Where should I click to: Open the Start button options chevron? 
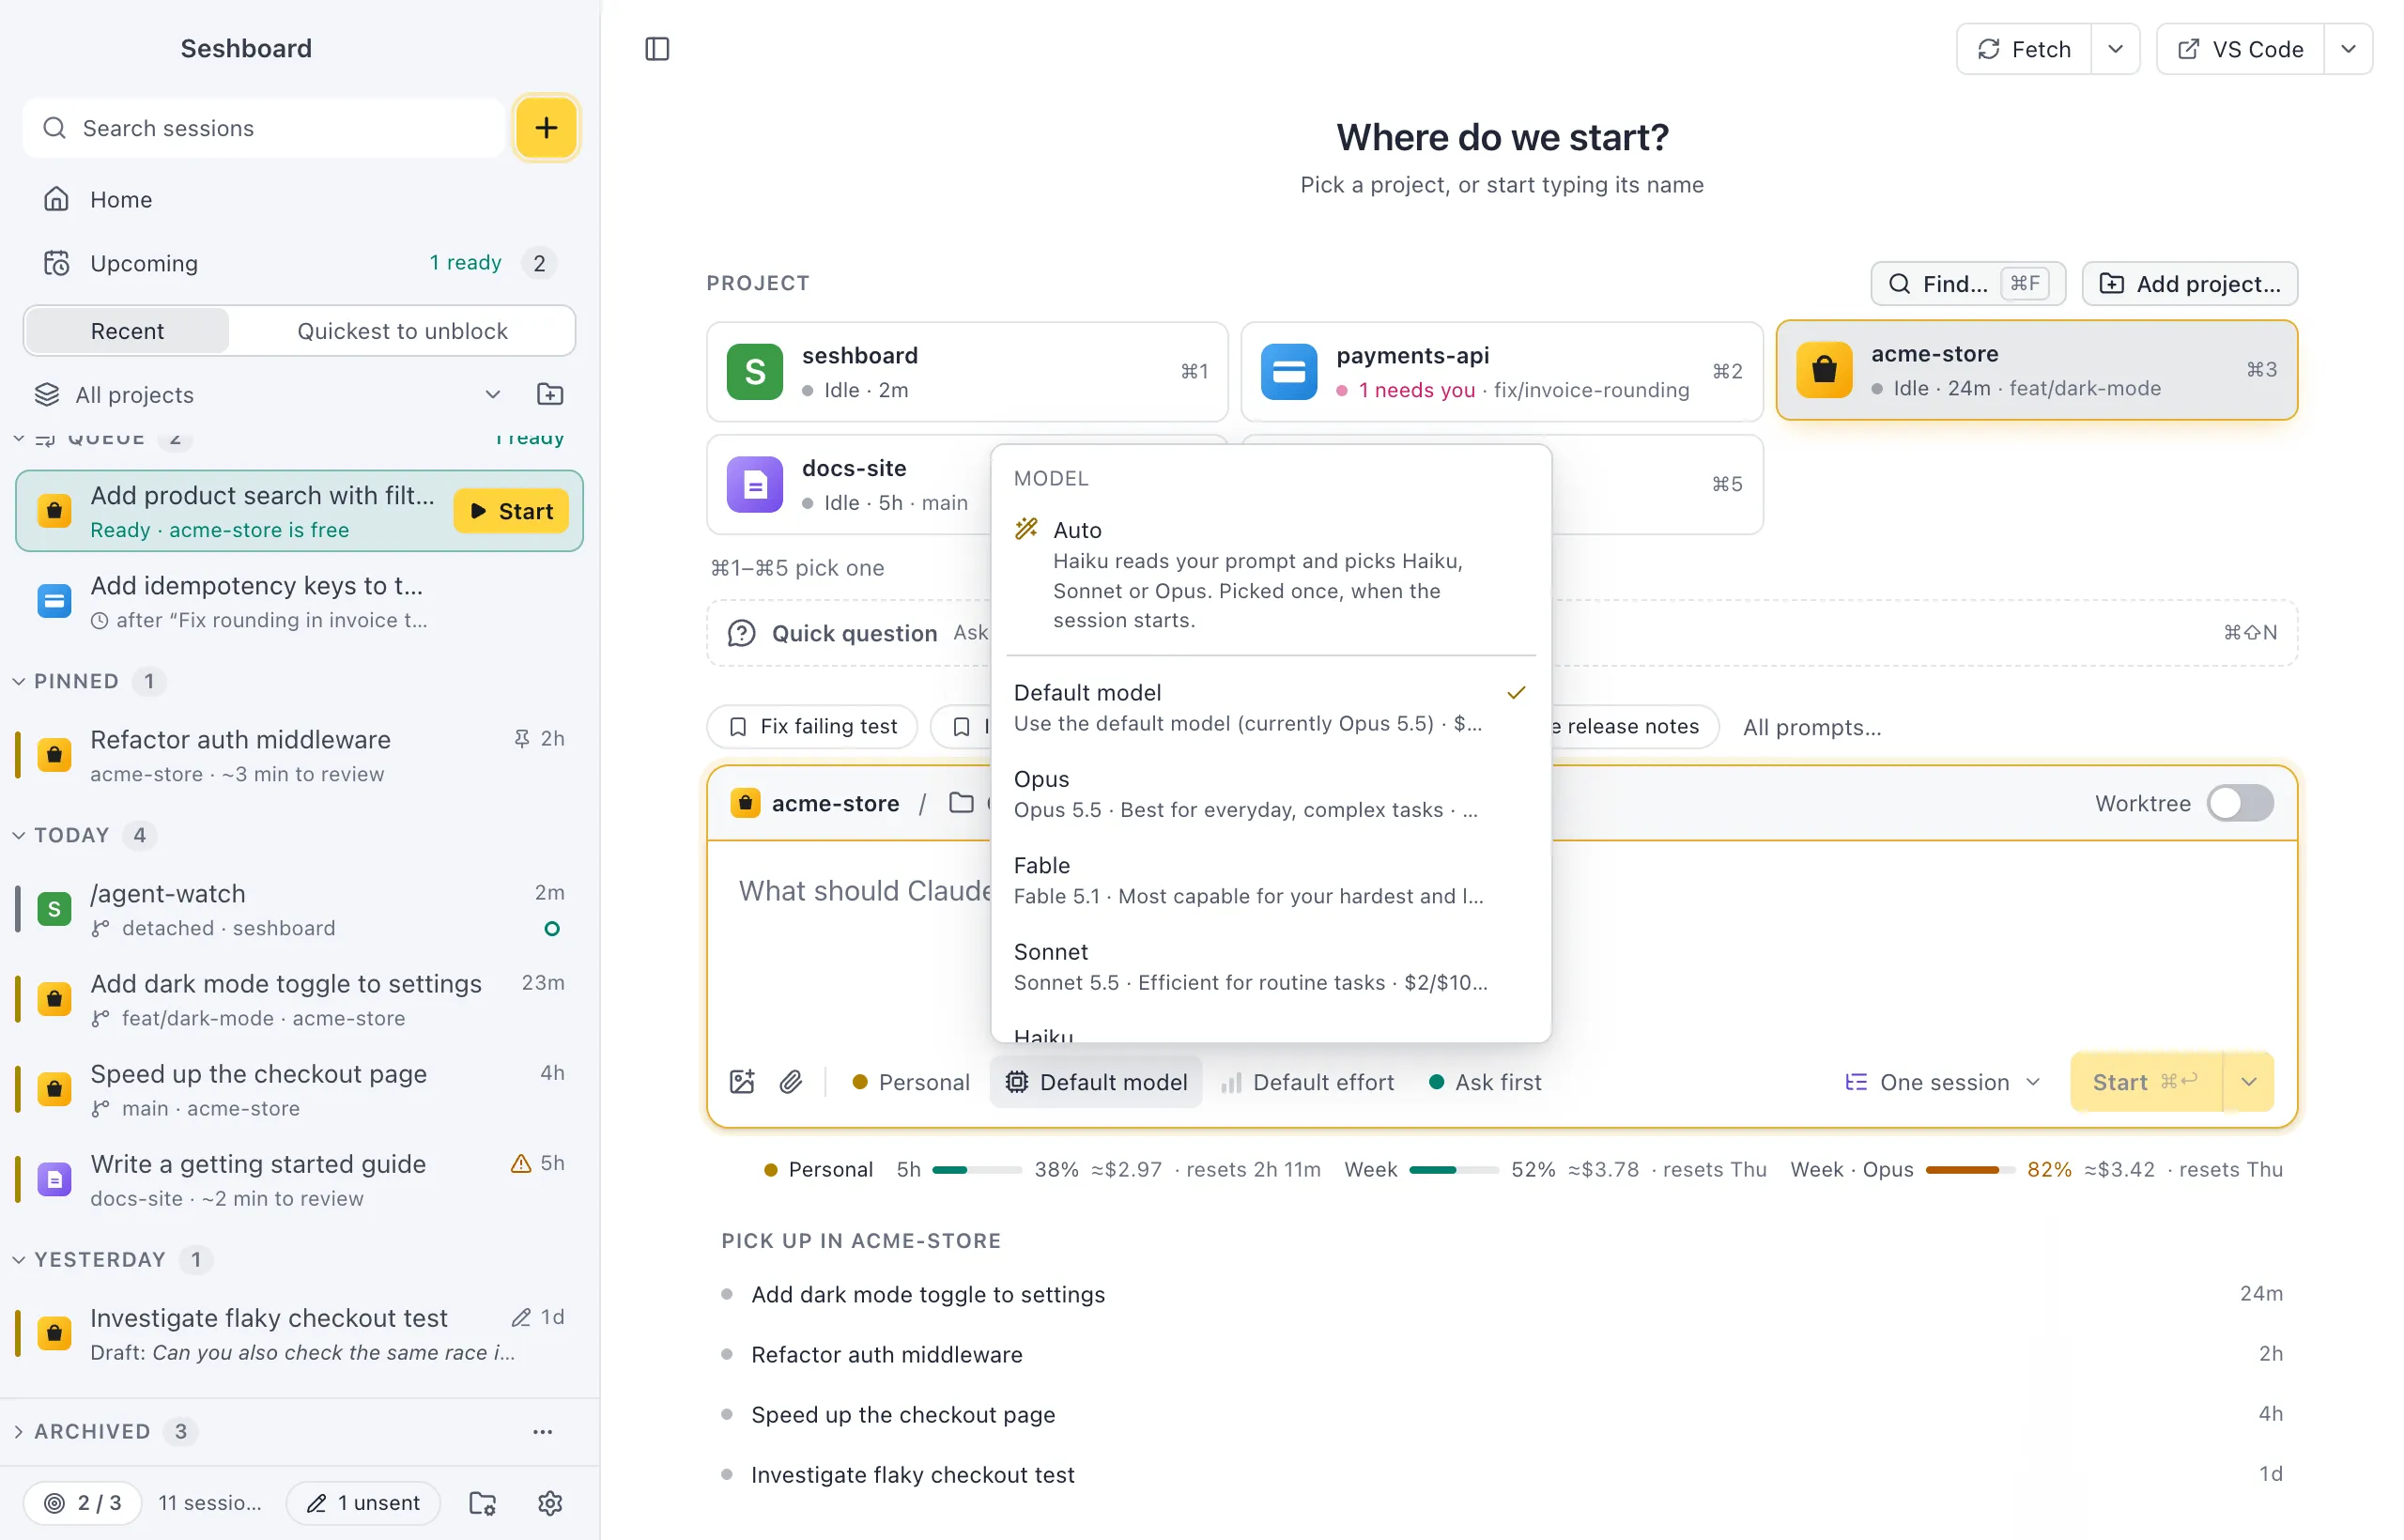point(2248,1082)
